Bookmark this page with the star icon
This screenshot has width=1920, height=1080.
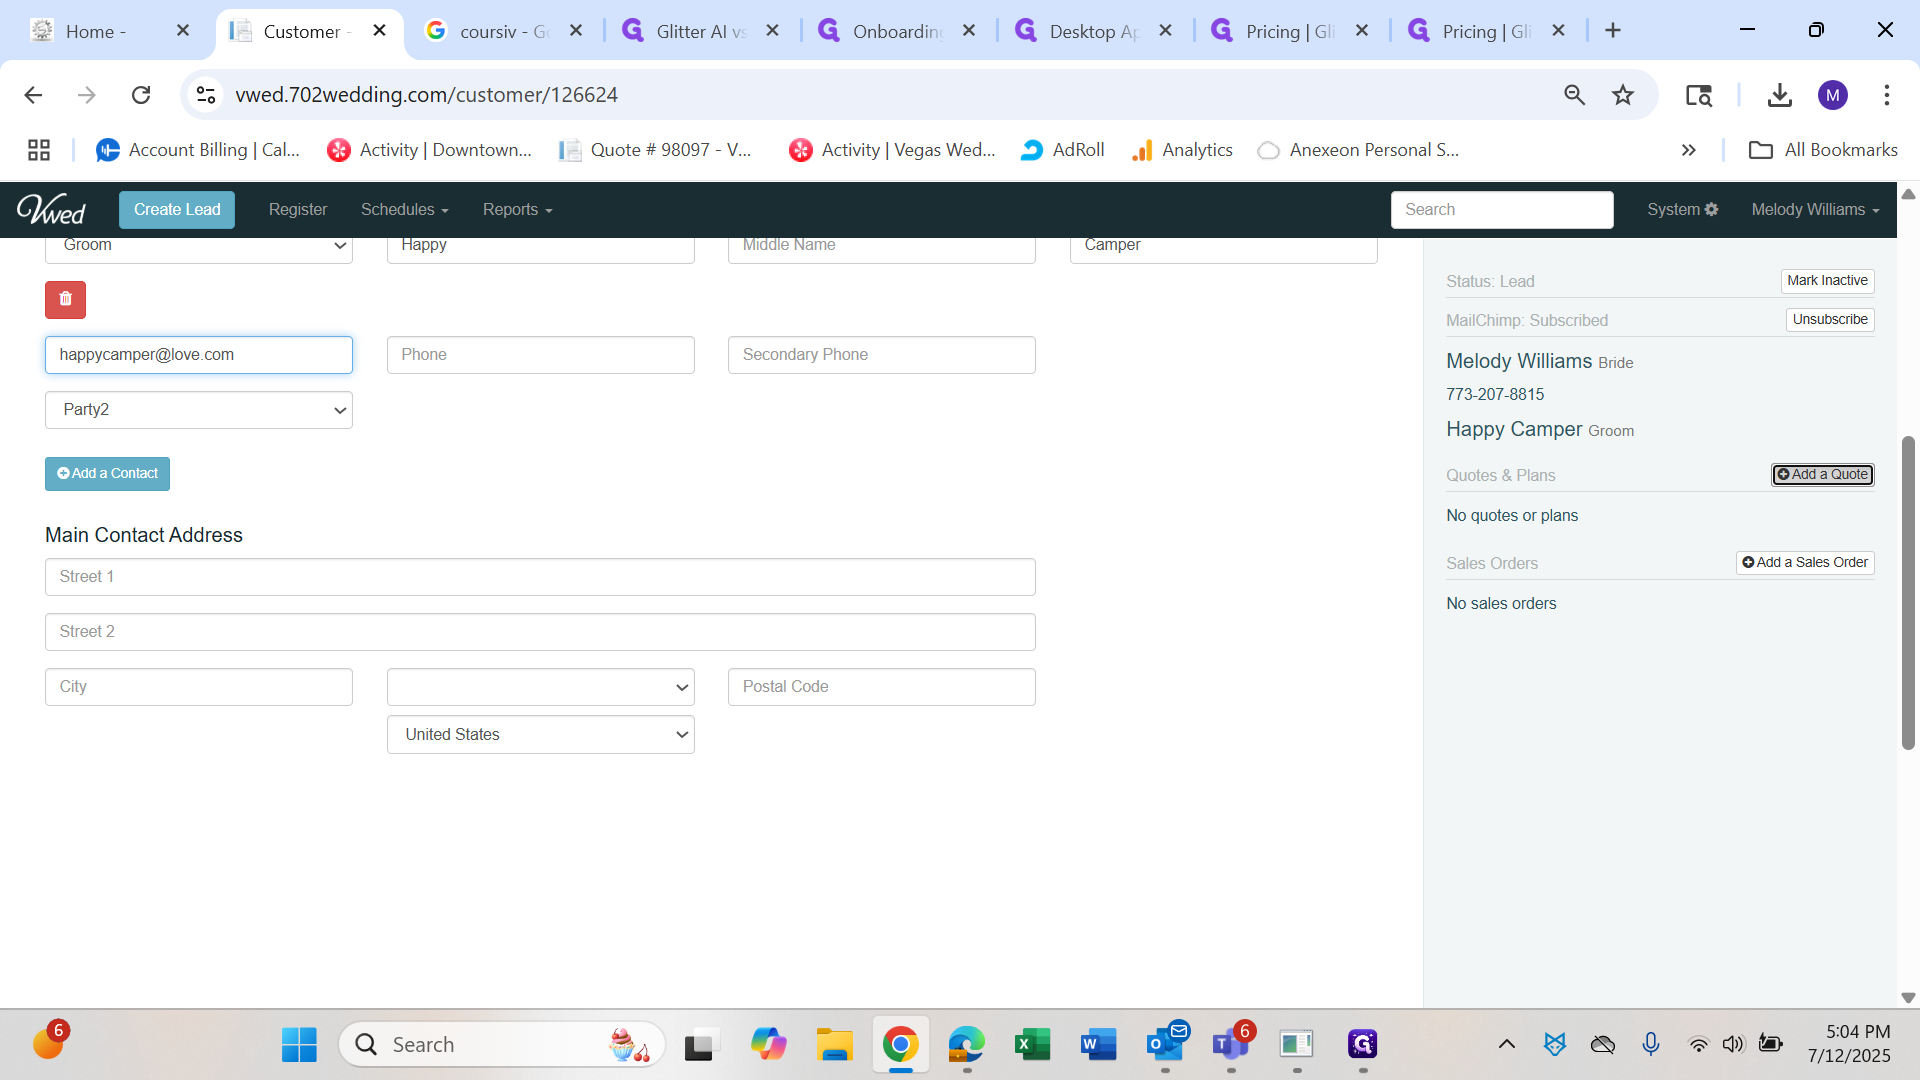[x=1622, y=95]
